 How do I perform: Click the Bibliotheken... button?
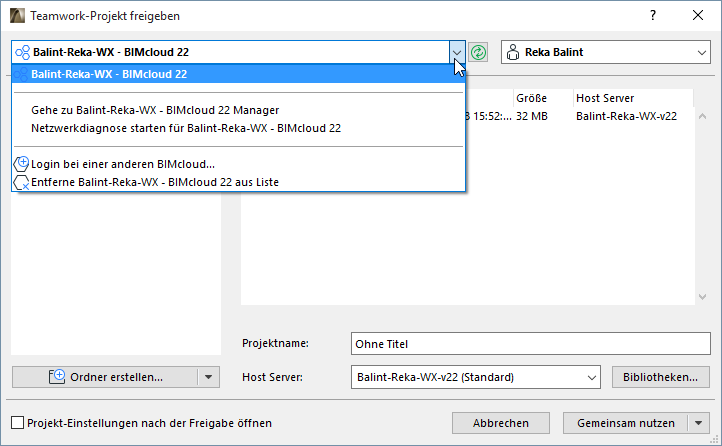click(661, 377)
